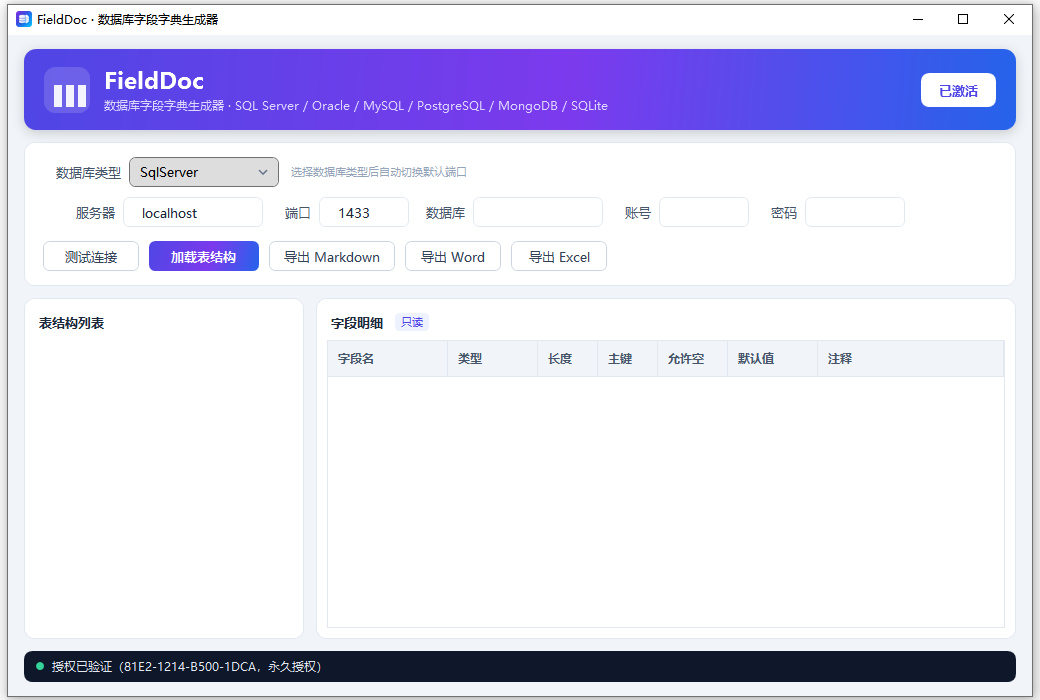Screen dimensions: 1040x700
Task: Click the 服务器 label
Action: click(95, 213)
